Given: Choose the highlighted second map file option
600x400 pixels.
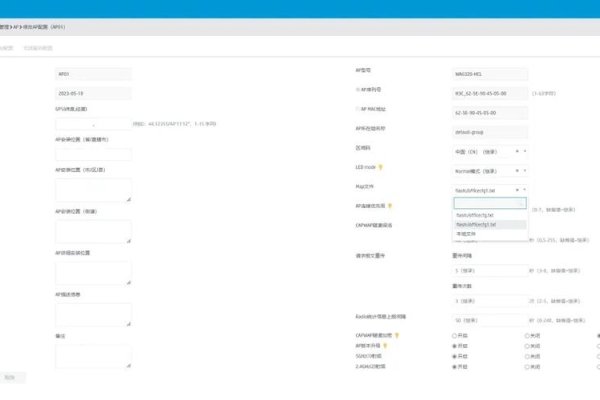Looking at the screenshot, I should [490, 224].
